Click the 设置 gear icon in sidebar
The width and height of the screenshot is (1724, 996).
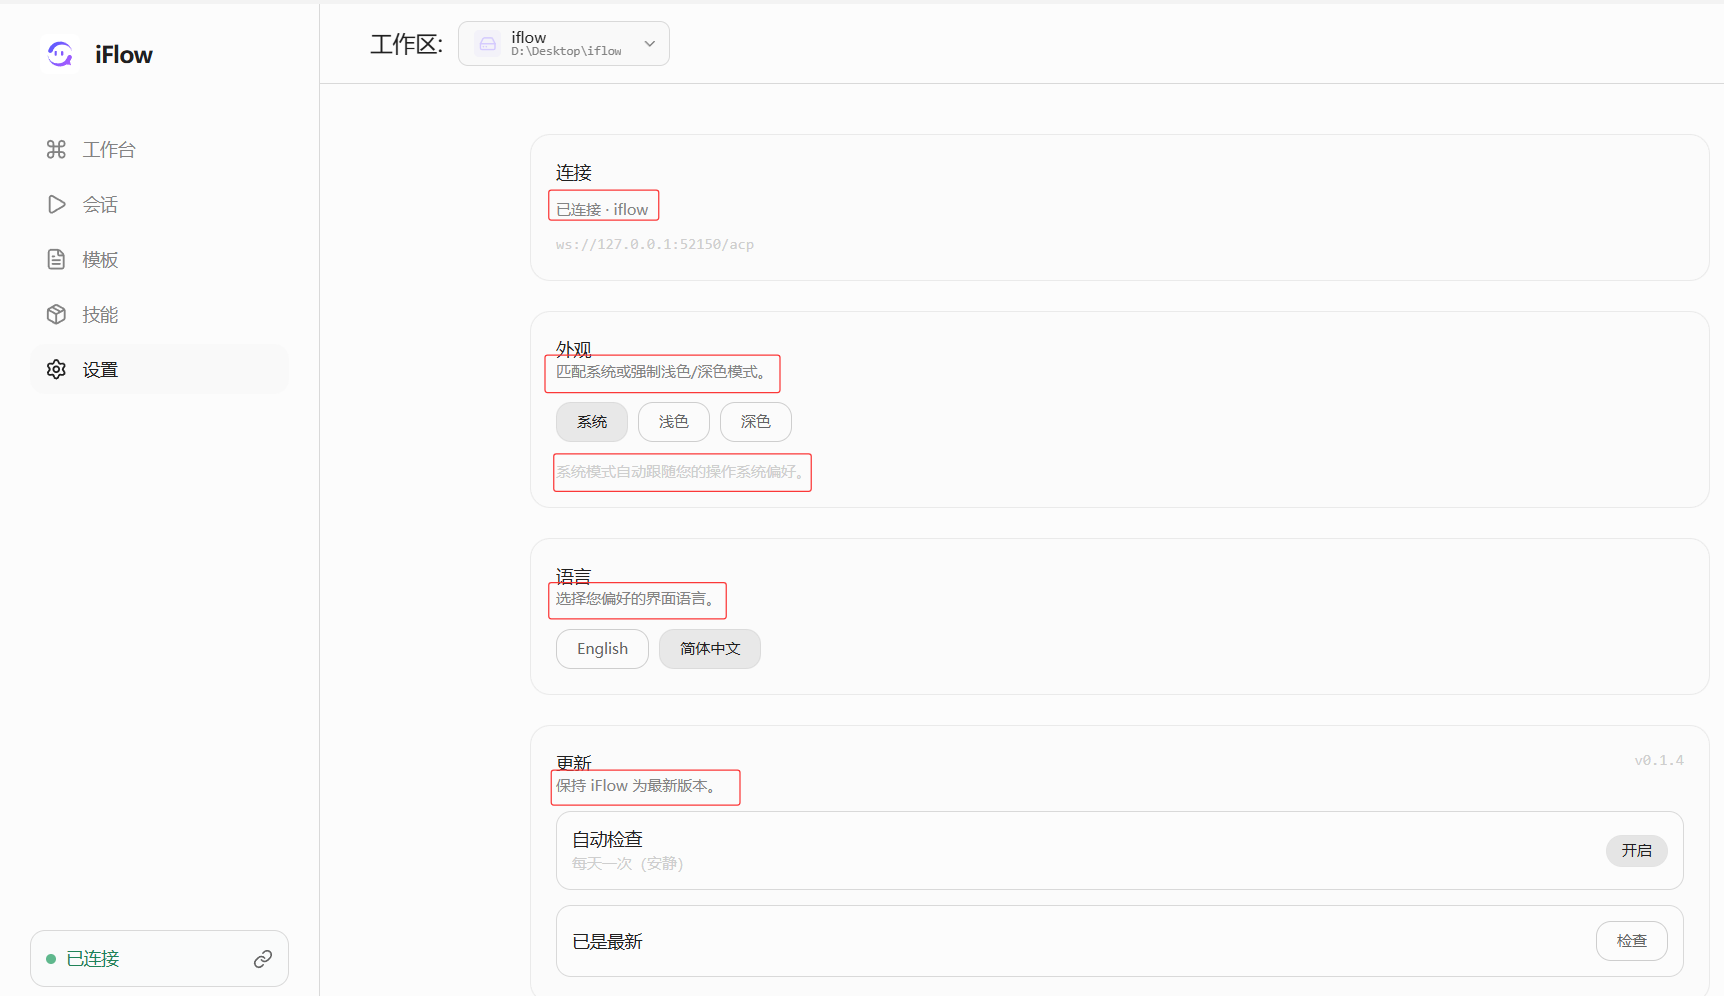coord(56,369)
